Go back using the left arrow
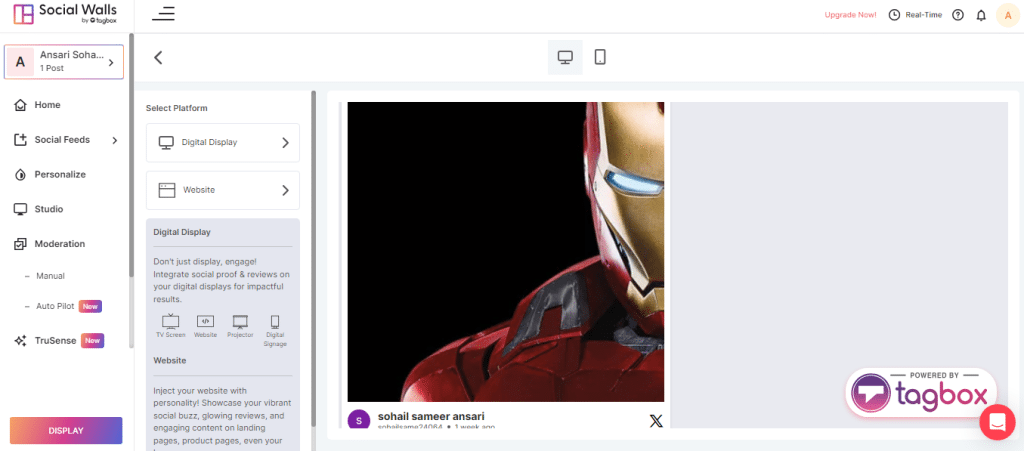Screen dimensions: 1024x451 (x=158, y=57)
